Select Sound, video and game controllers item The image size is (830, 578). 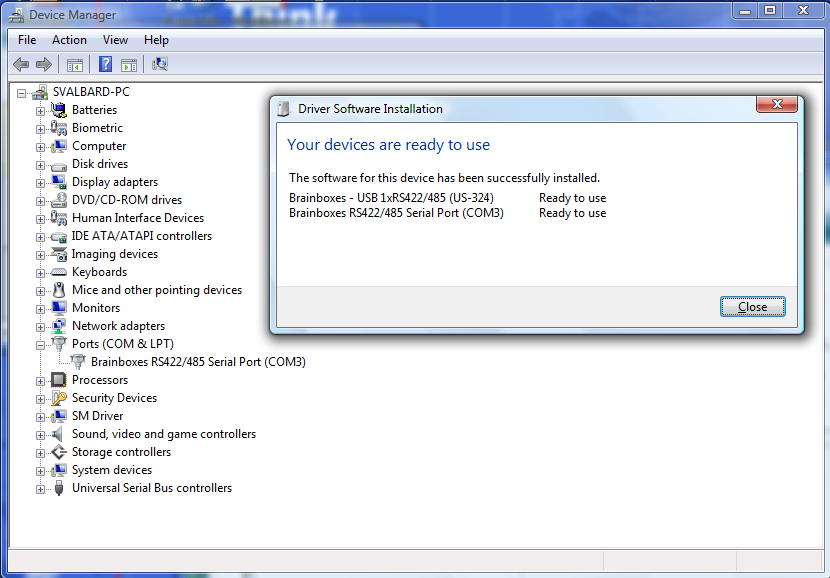click(x=163, y=434)
